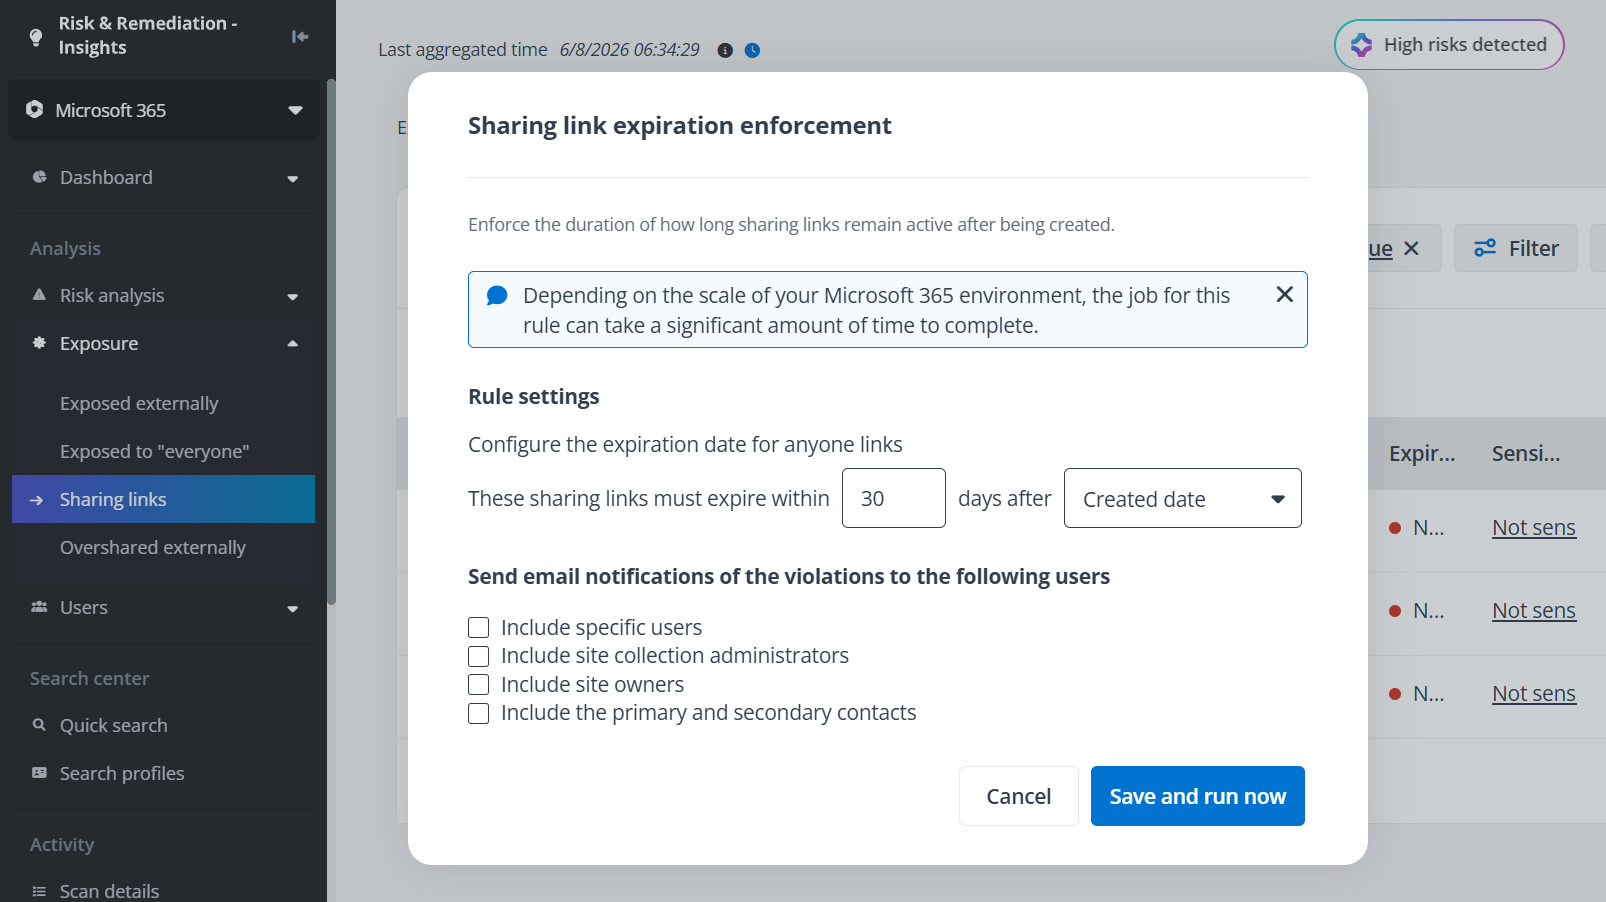Open Overshared externally page
Viewport: 1606px width, 902px height.
coord(153,548)
